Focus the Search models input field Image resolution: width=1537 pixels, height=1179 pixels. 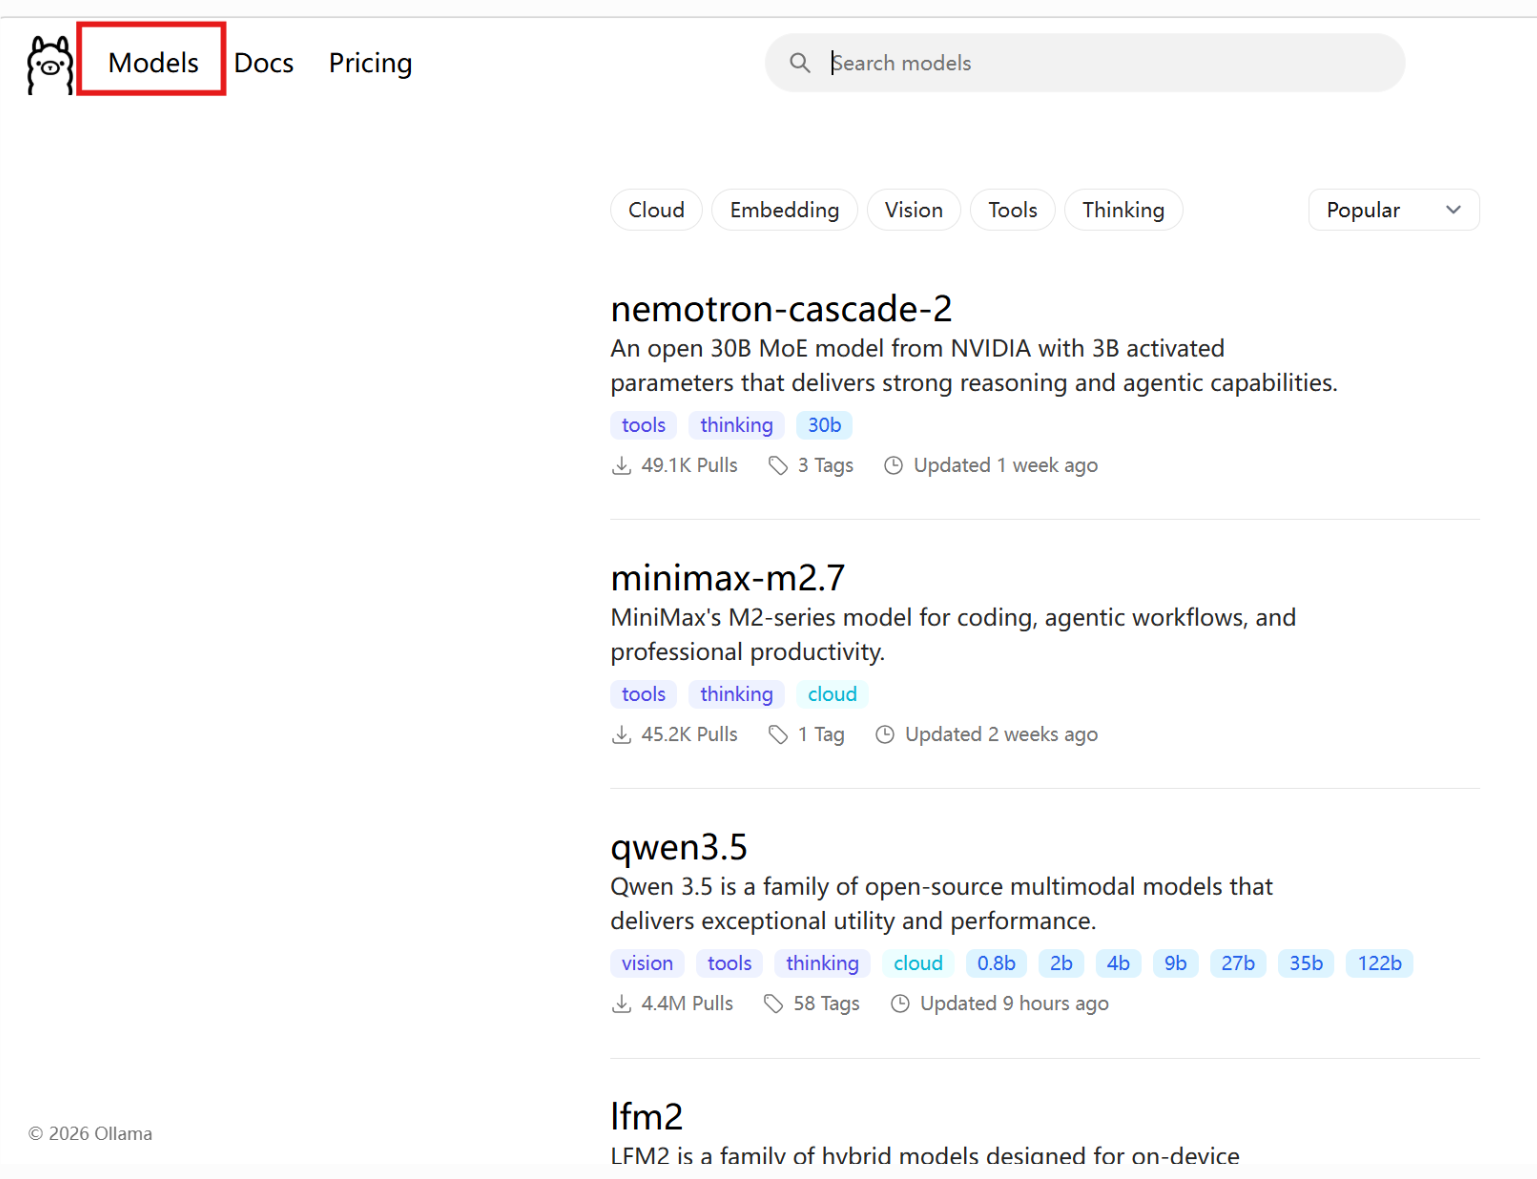[1085, 63]
